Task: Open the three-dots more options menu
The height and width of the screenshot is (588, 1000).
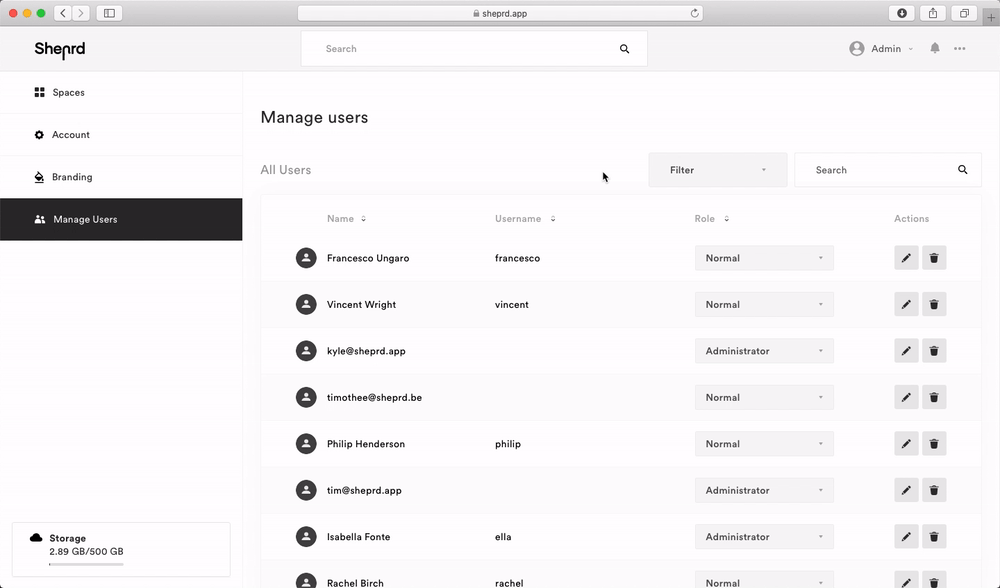Action: (x=960, y=48)
